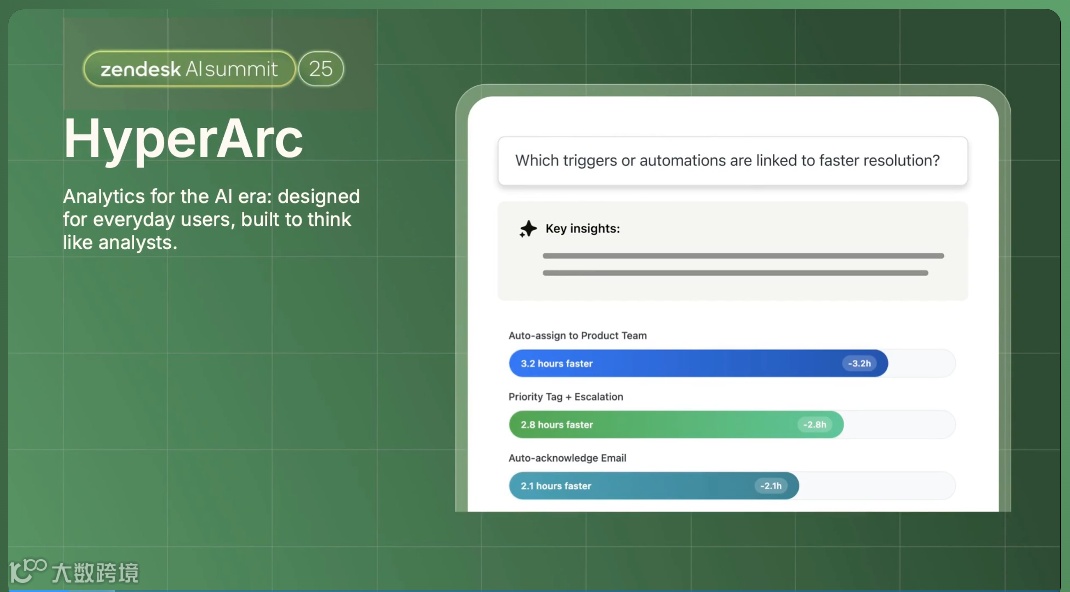Click the 25 year badge
Screen dimensions: 1070x592
point(321,69)
